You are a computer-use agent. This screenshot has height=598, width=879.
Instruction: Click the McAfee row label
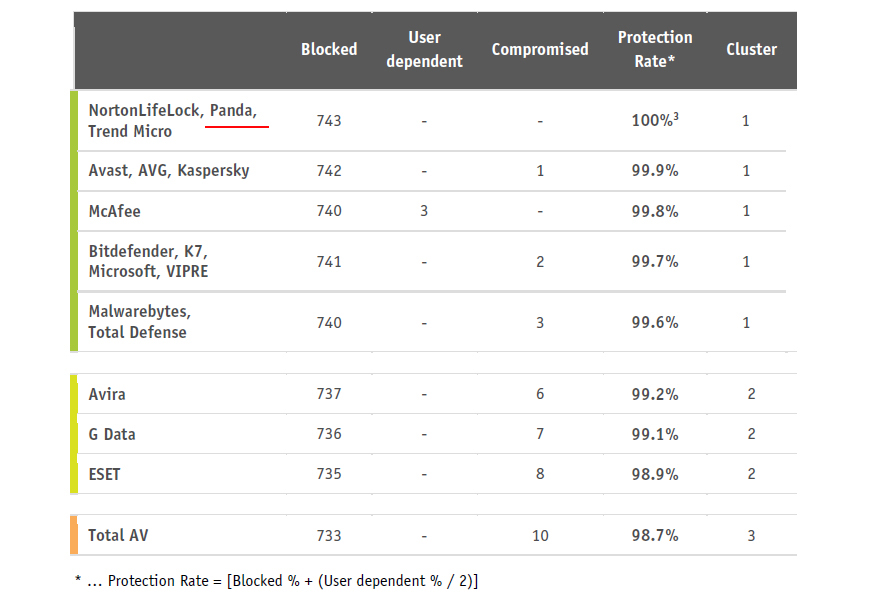click(114, 211)
